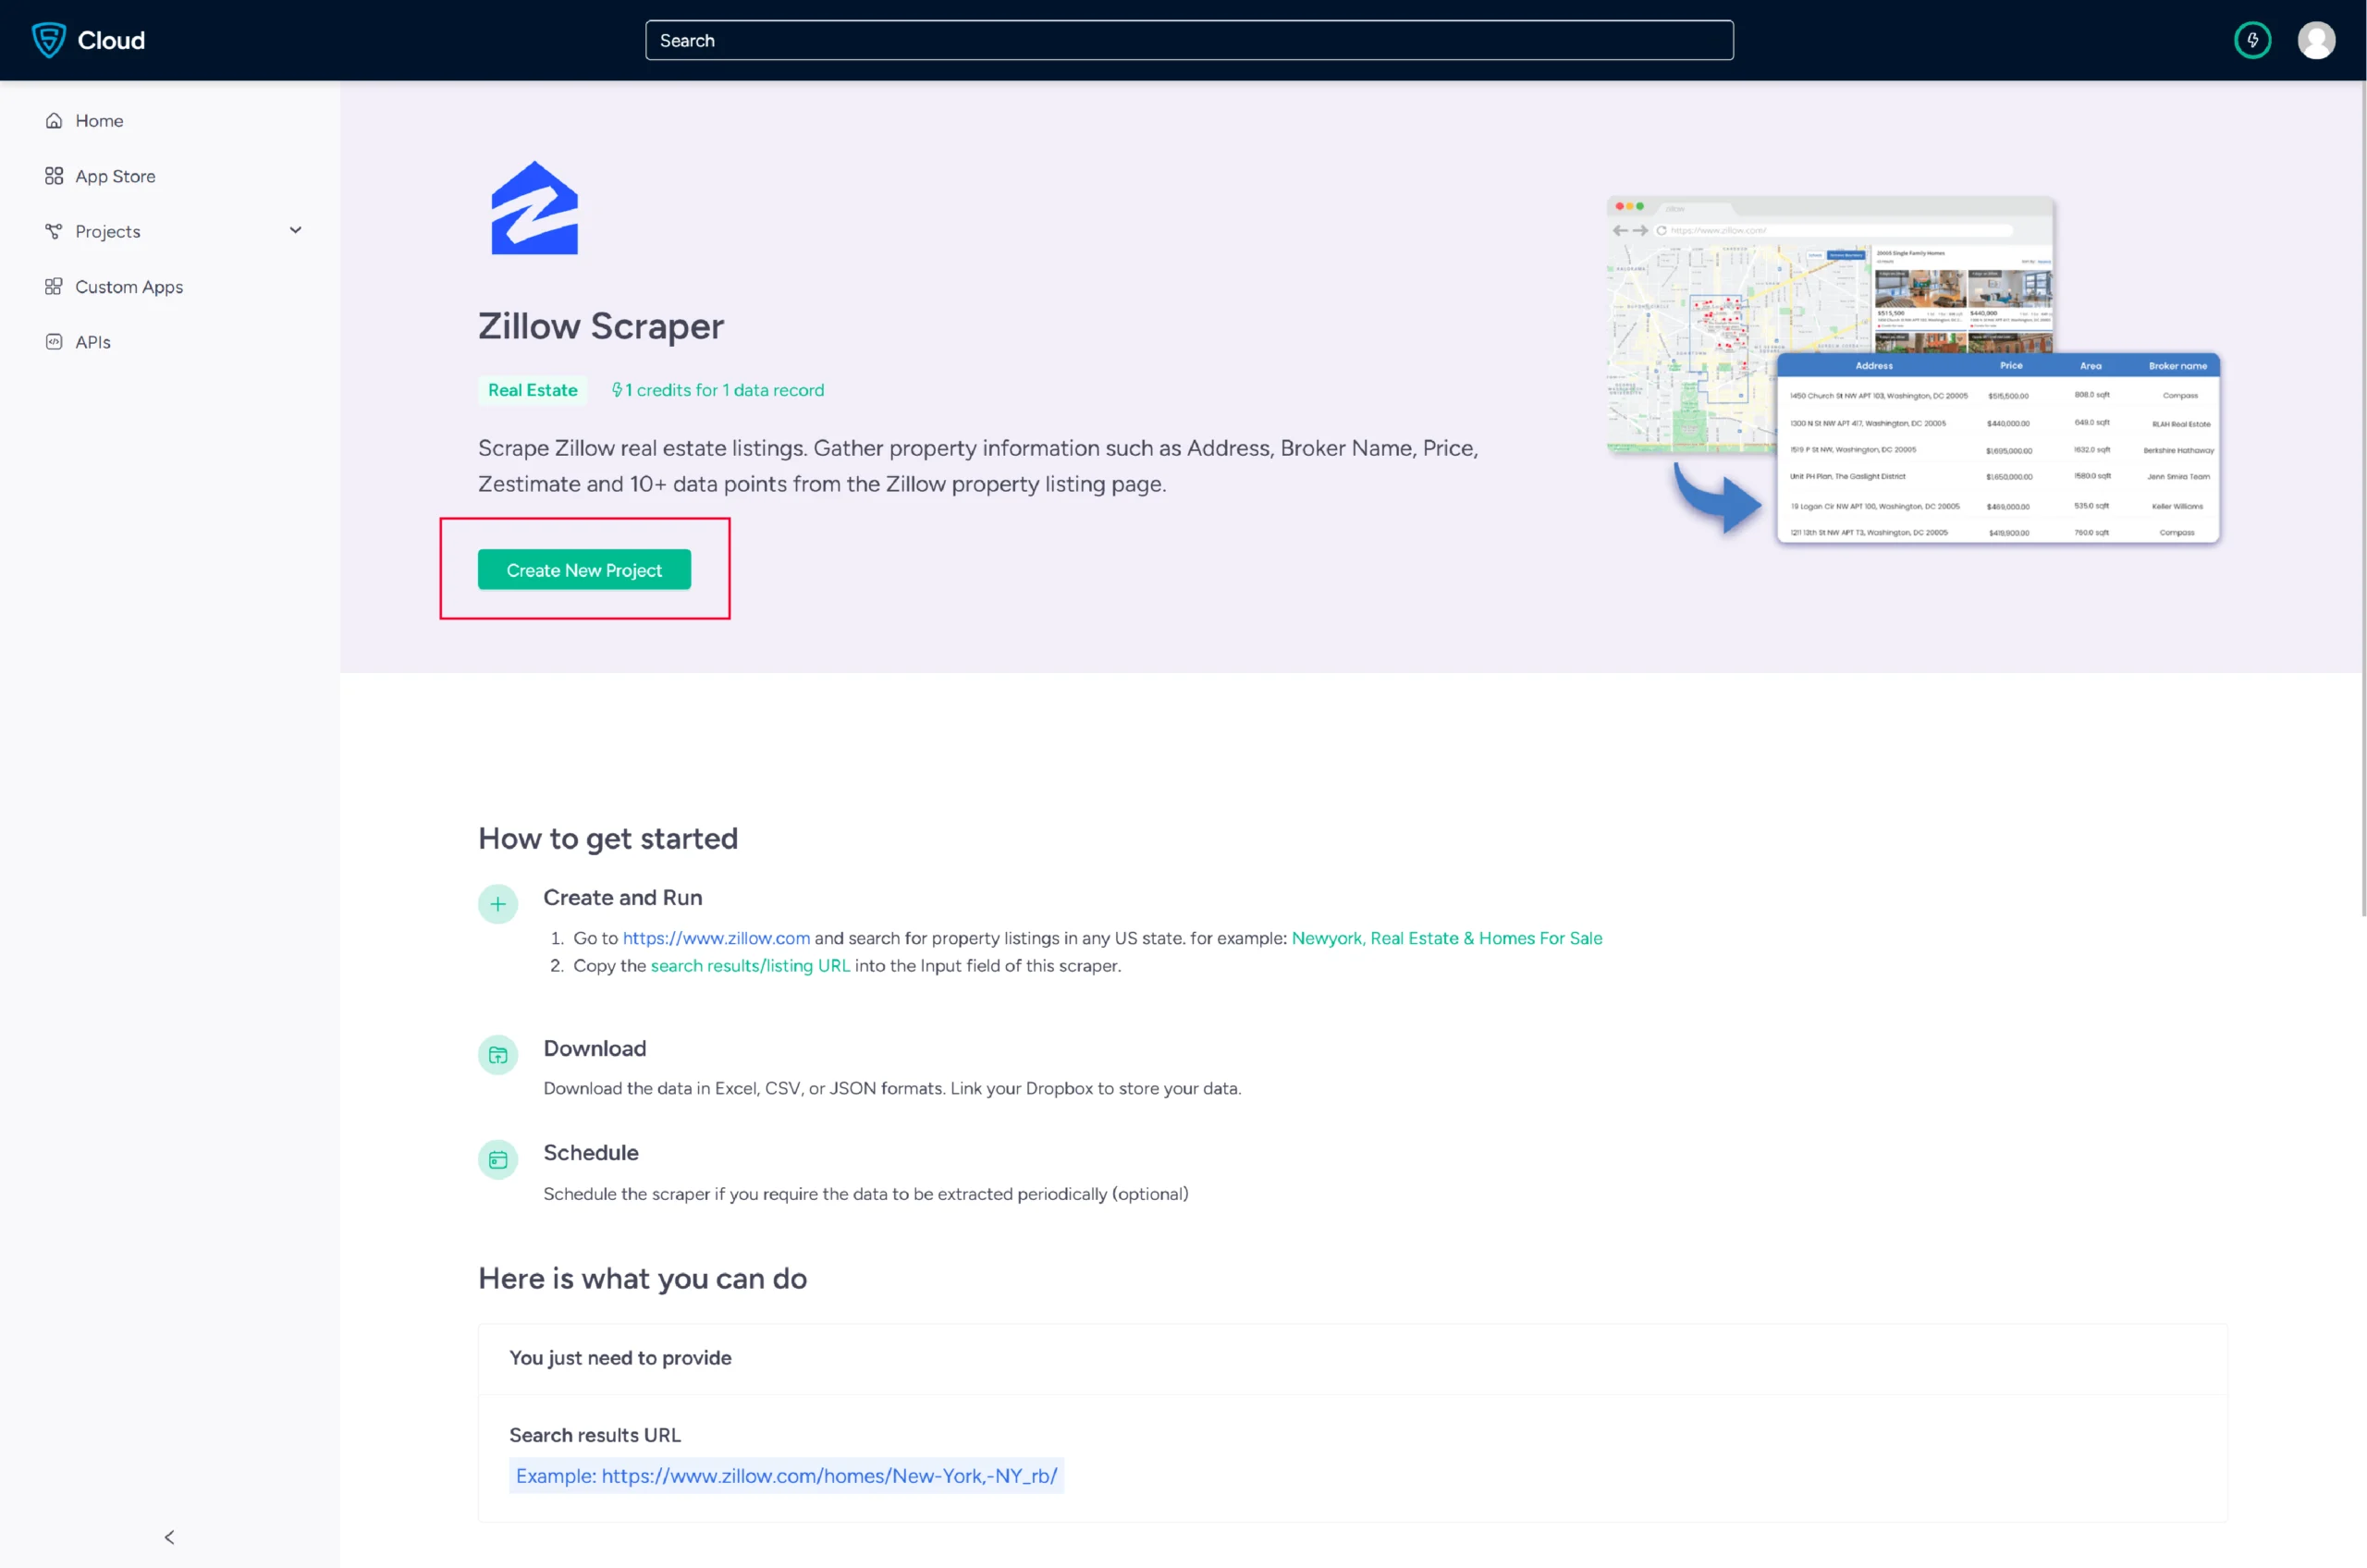Click the Create New Project button
2367x1568 pixels.
583,569
